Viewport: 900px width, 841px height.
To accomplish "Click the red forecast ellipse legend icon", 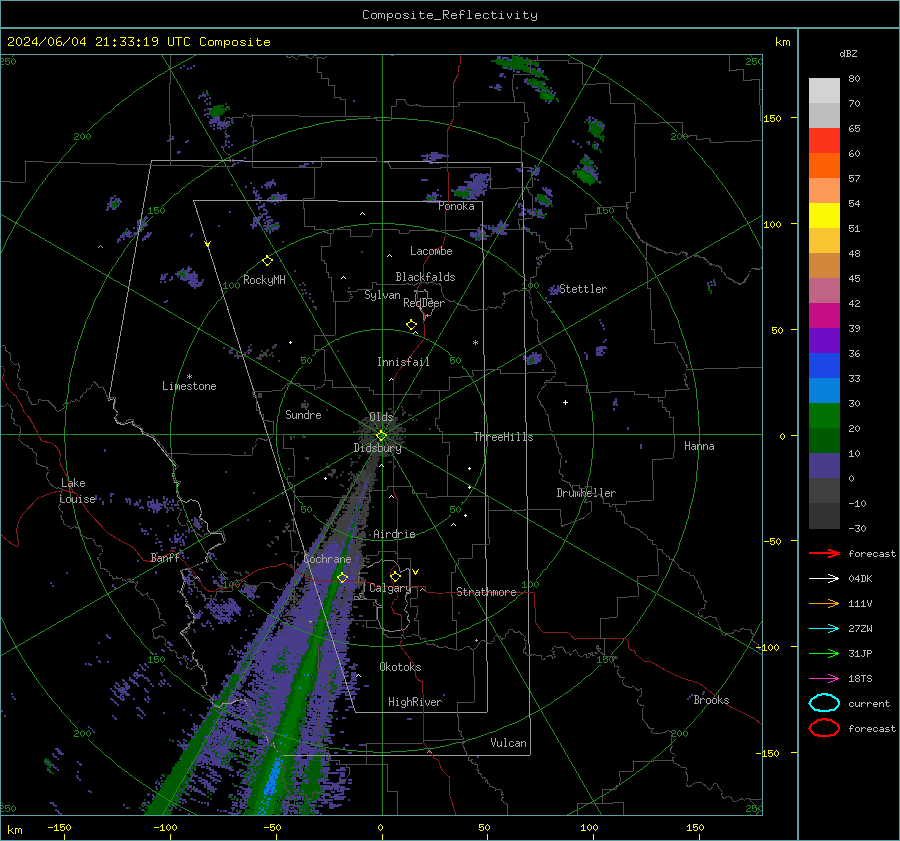I will [824, 728].
